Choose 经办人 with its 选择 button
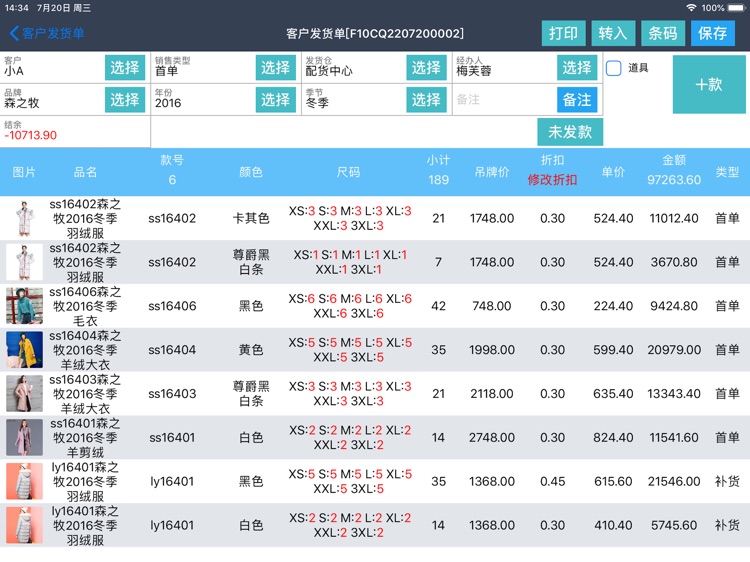 pos(577,67)
